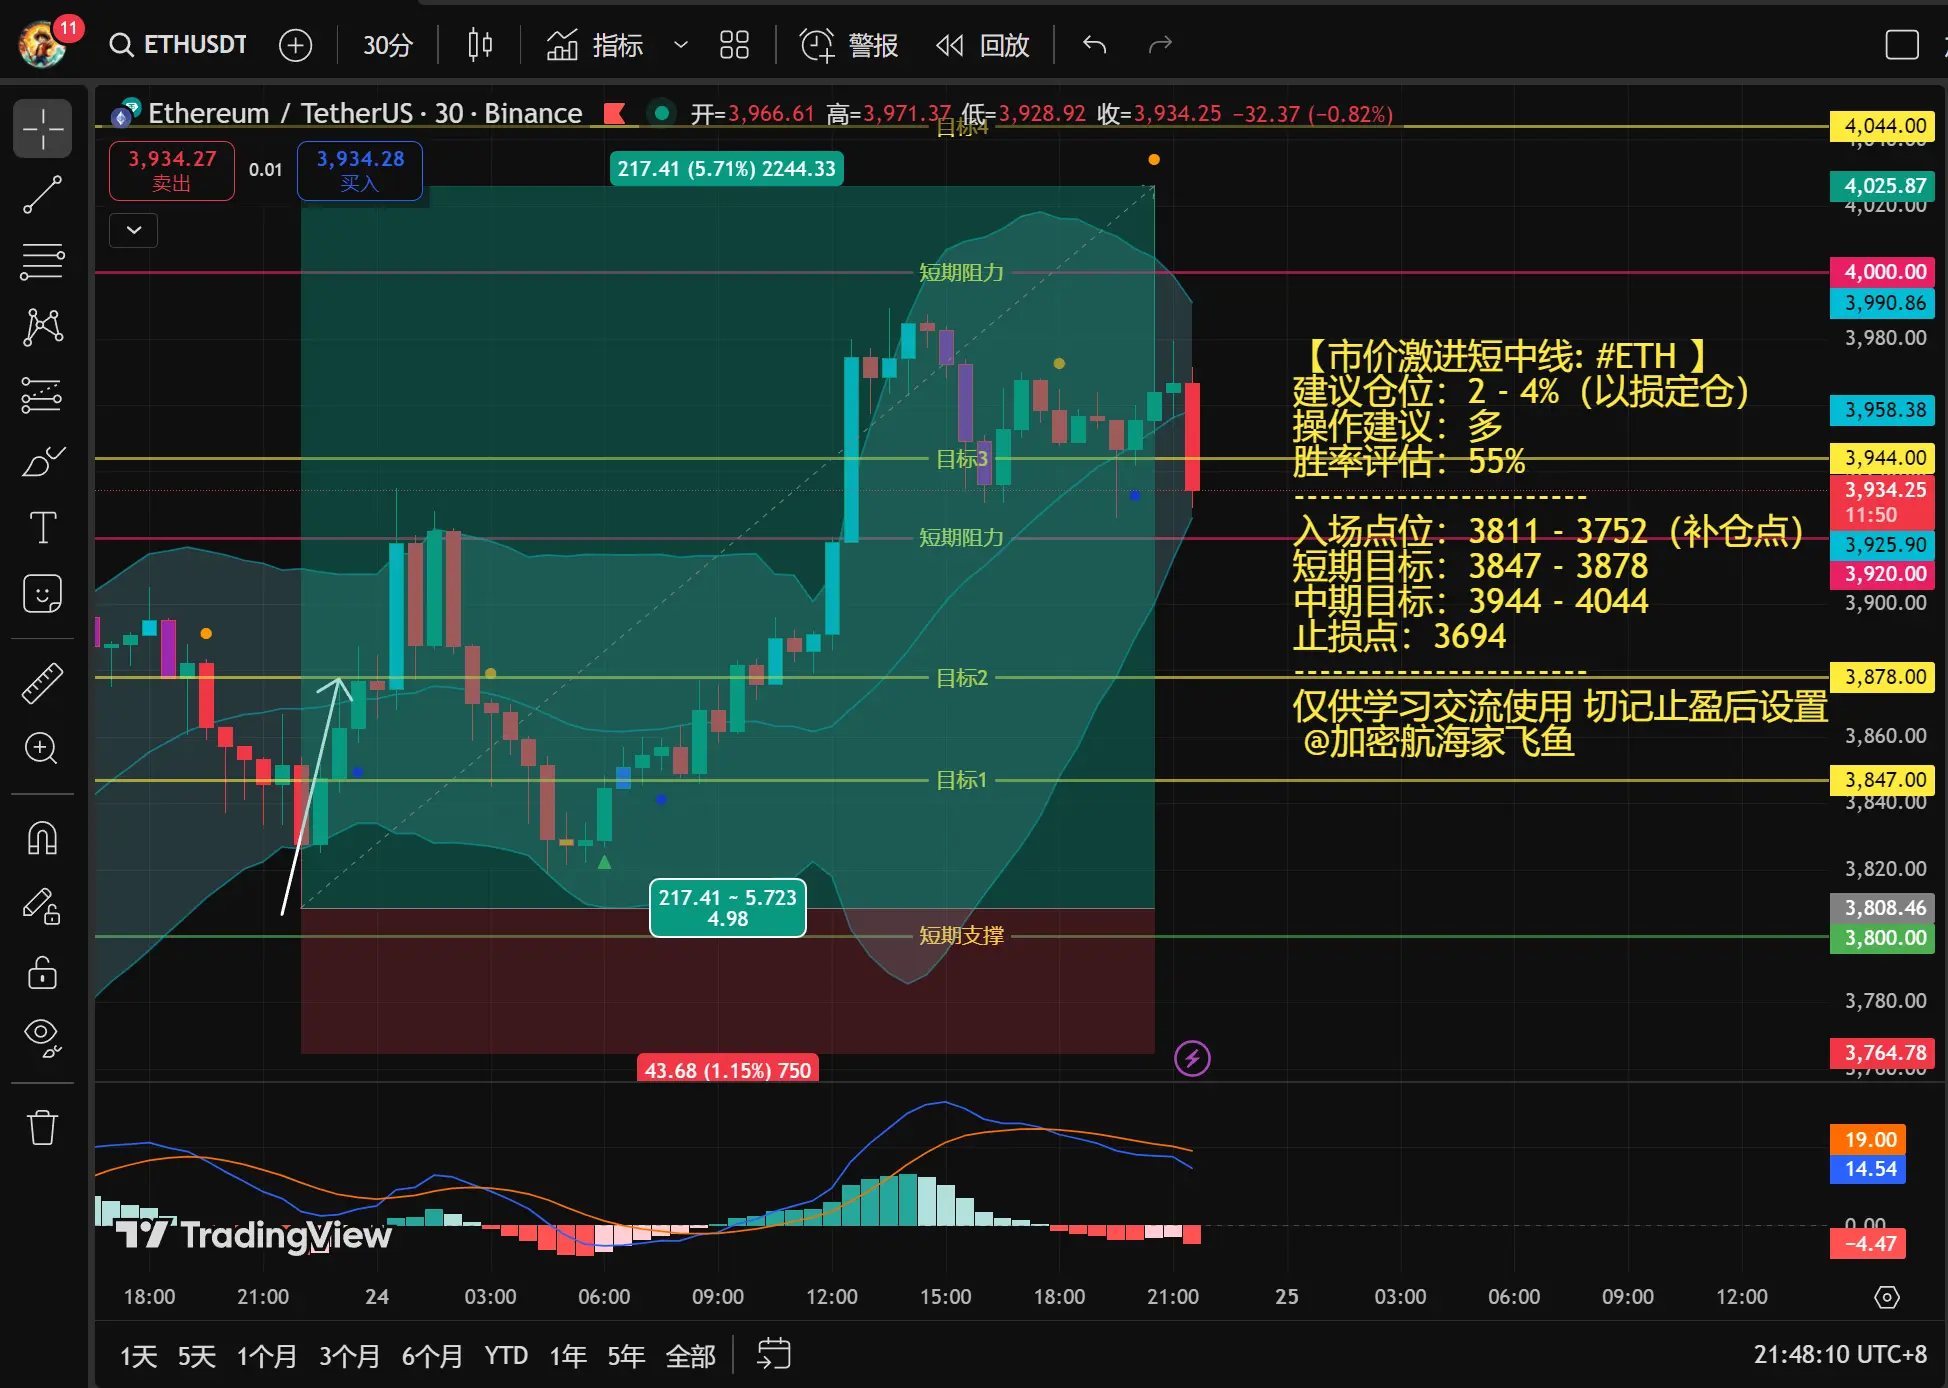Expand the indicators favorites dropdown arrow

(x=681, y=45)
